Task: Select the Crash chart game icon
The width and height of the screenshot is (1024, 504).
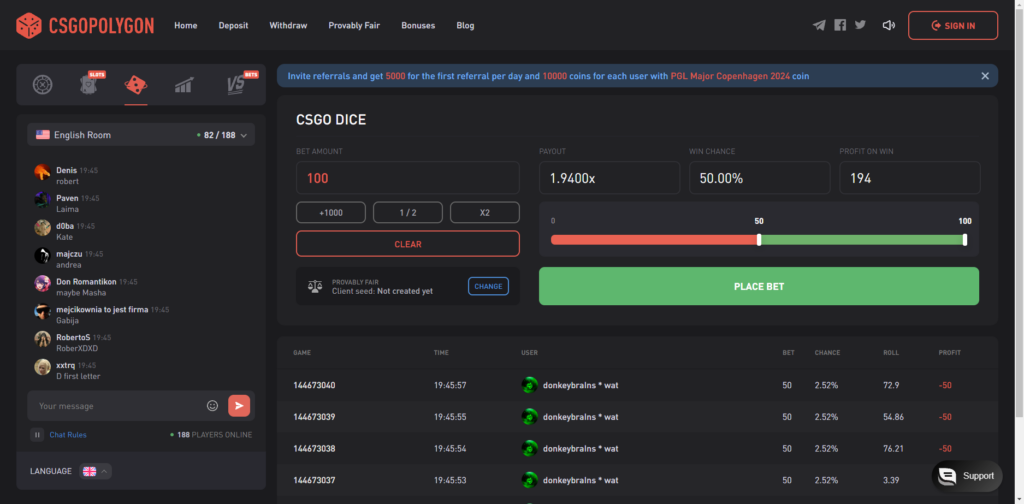Action: click(184, 85)
